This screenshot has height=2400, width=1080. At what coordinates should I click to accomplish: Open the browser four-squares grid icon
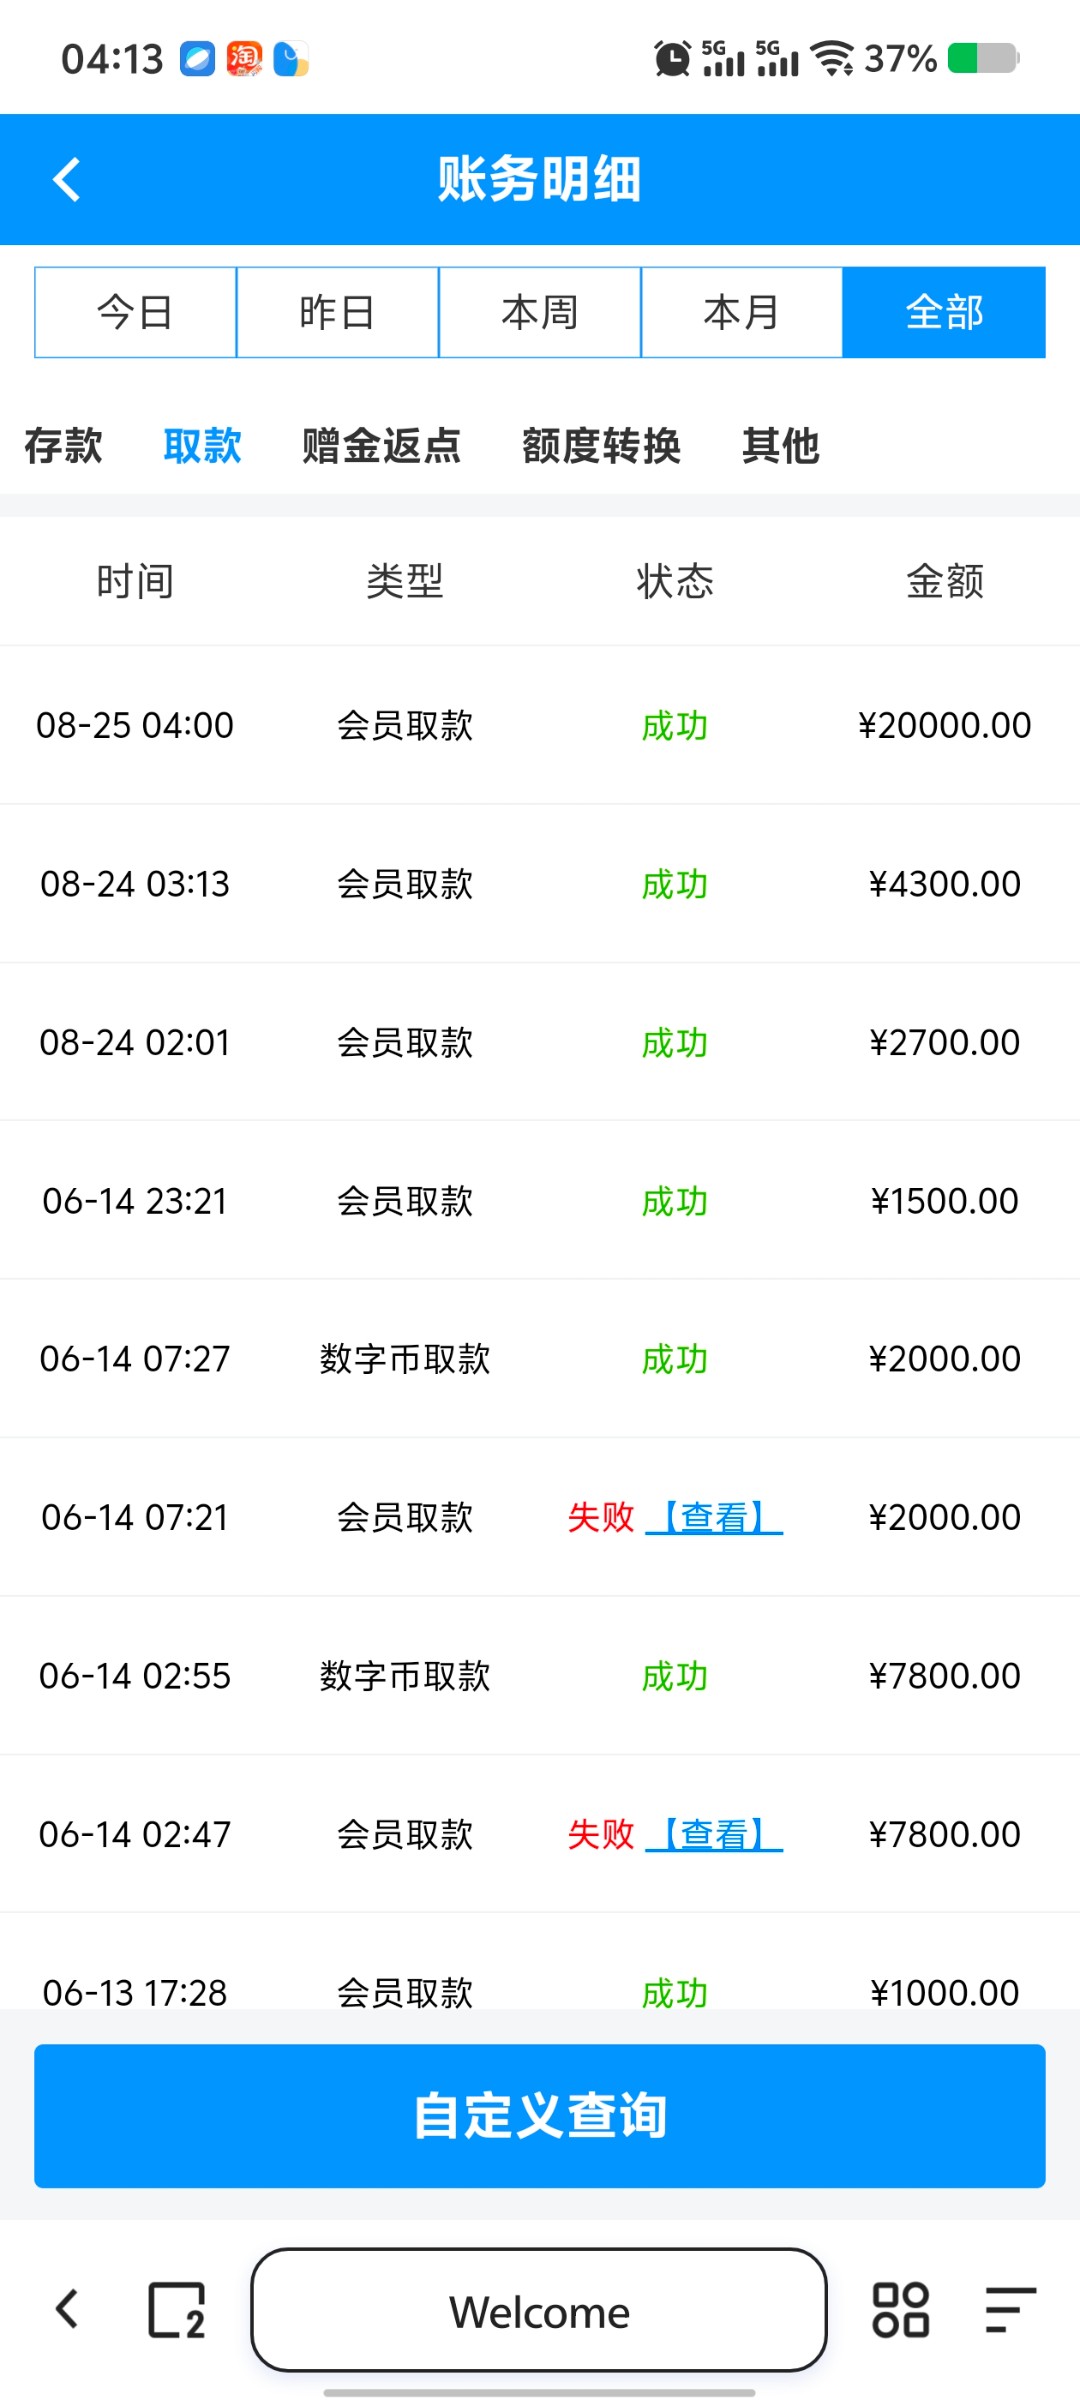click(x=900, y=2310)
